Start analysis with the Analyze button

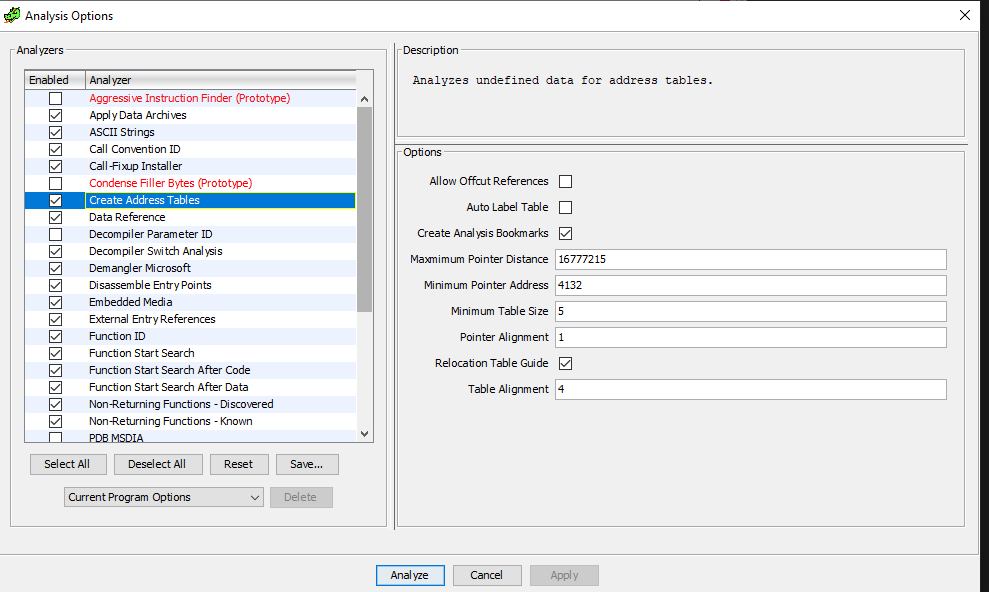tap(410, 575)
